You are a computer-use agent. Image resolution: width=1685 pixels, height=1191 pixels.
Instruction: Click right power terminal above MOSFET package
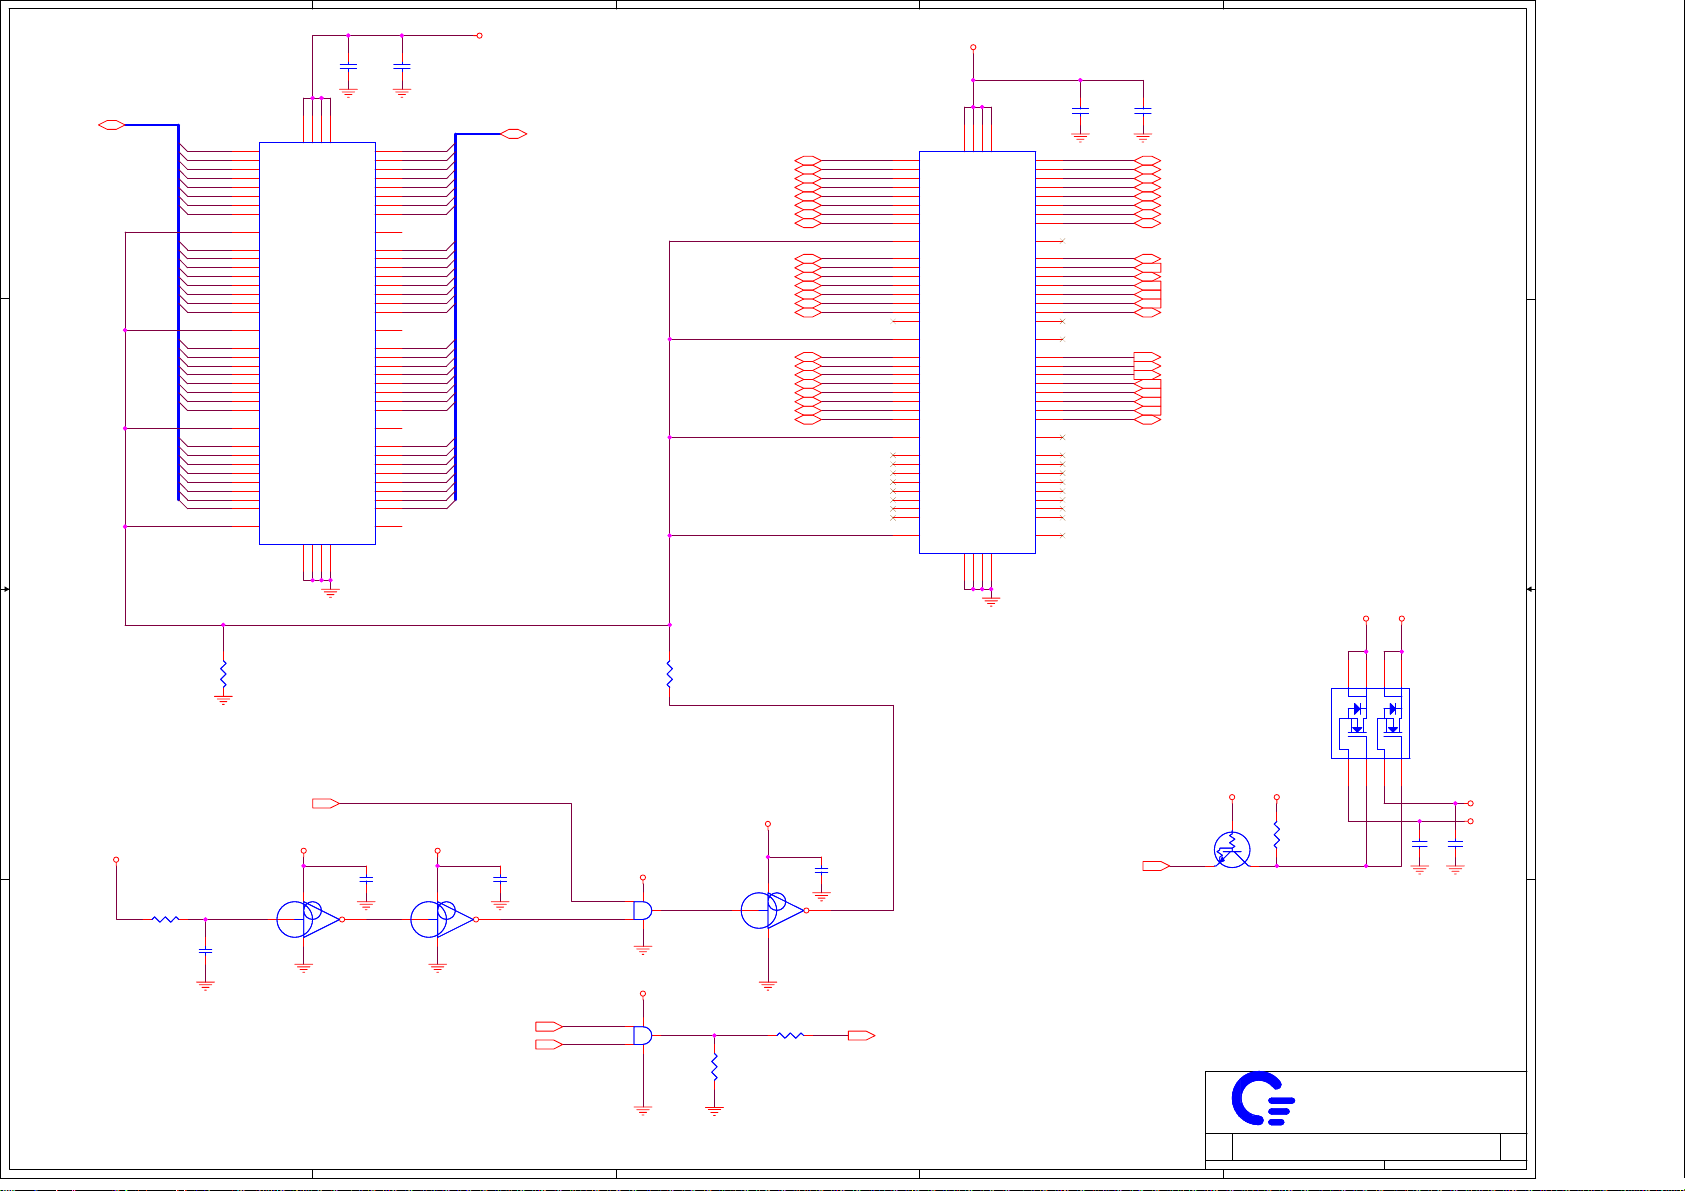pyautogui.click(x=1402, y=619)
